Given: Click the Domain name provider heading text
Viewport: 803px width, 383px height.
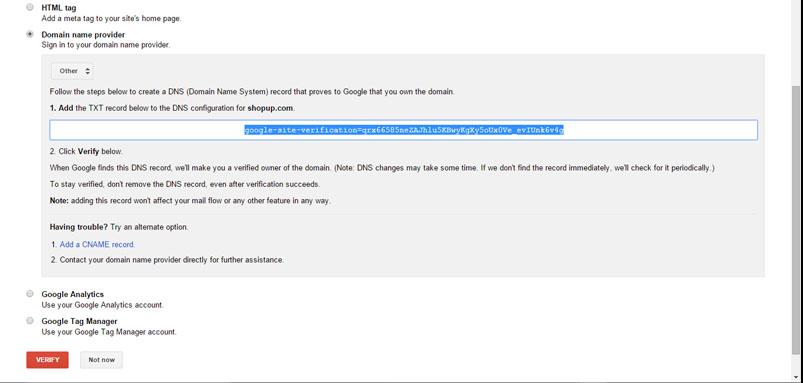Looking at the screenshot, I should (x=83, y=35).
